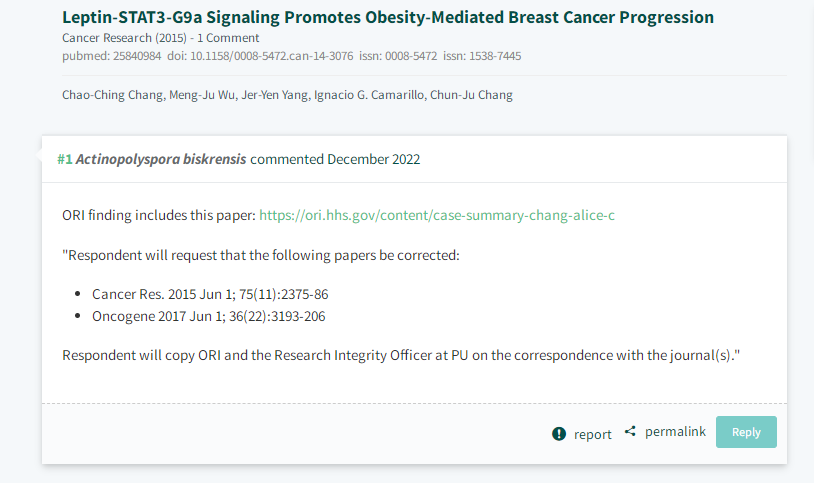
Task: Click the doi 10.1158/0008-5472.can-14-3076
Action: coord(260,56)
